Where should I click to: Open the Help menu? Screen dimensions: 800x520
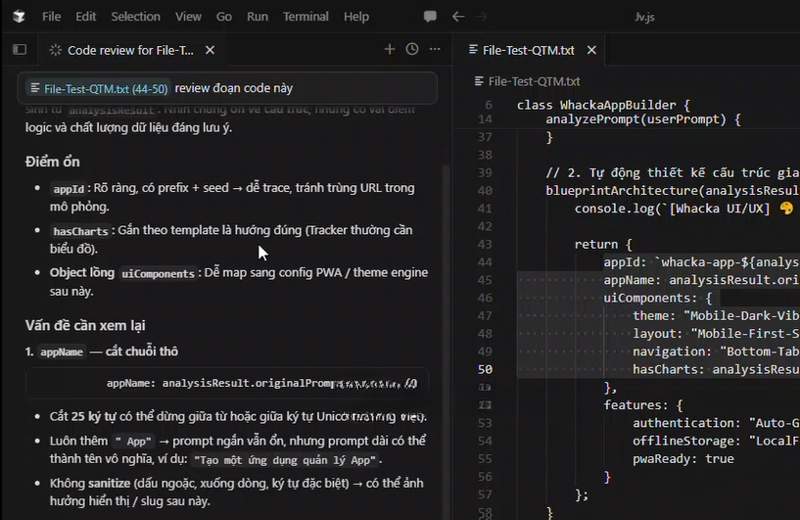pyautogui.click(x=356, y=17)
